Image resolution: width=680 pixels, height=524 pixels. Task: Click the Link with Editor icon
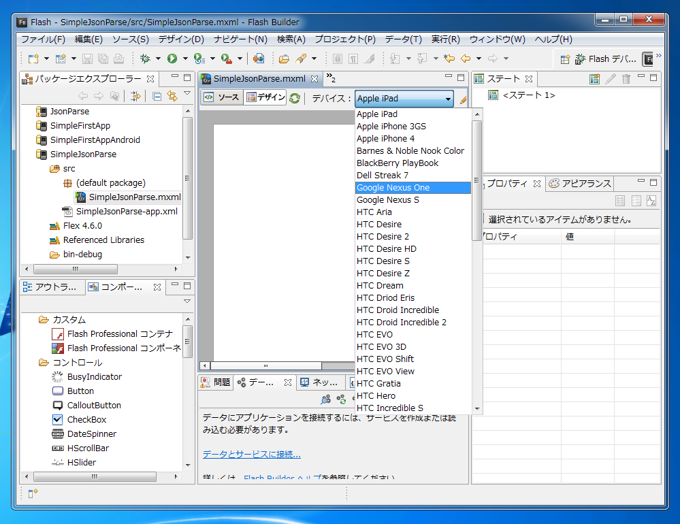(172, 96)
